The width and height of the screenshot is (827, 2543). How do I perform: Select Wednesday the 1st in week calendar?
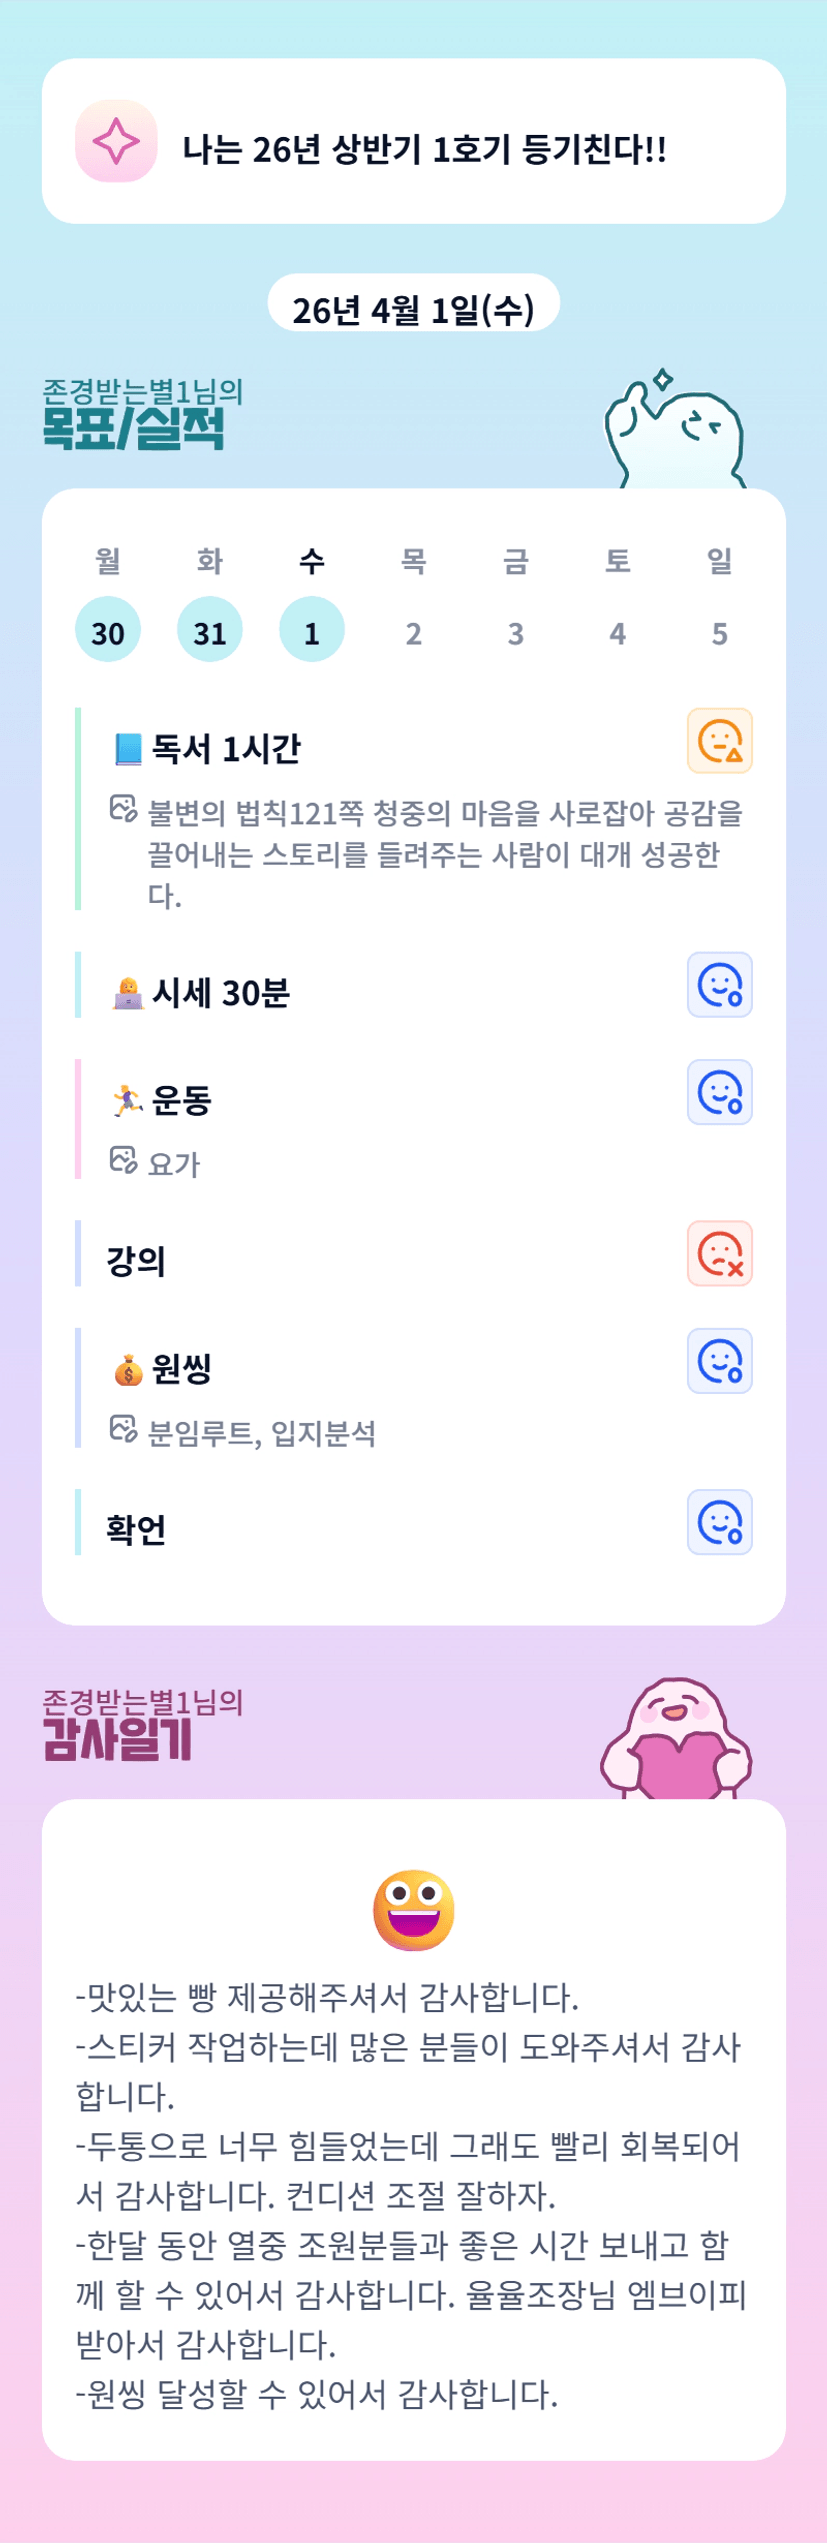click(x=312, y=630)
